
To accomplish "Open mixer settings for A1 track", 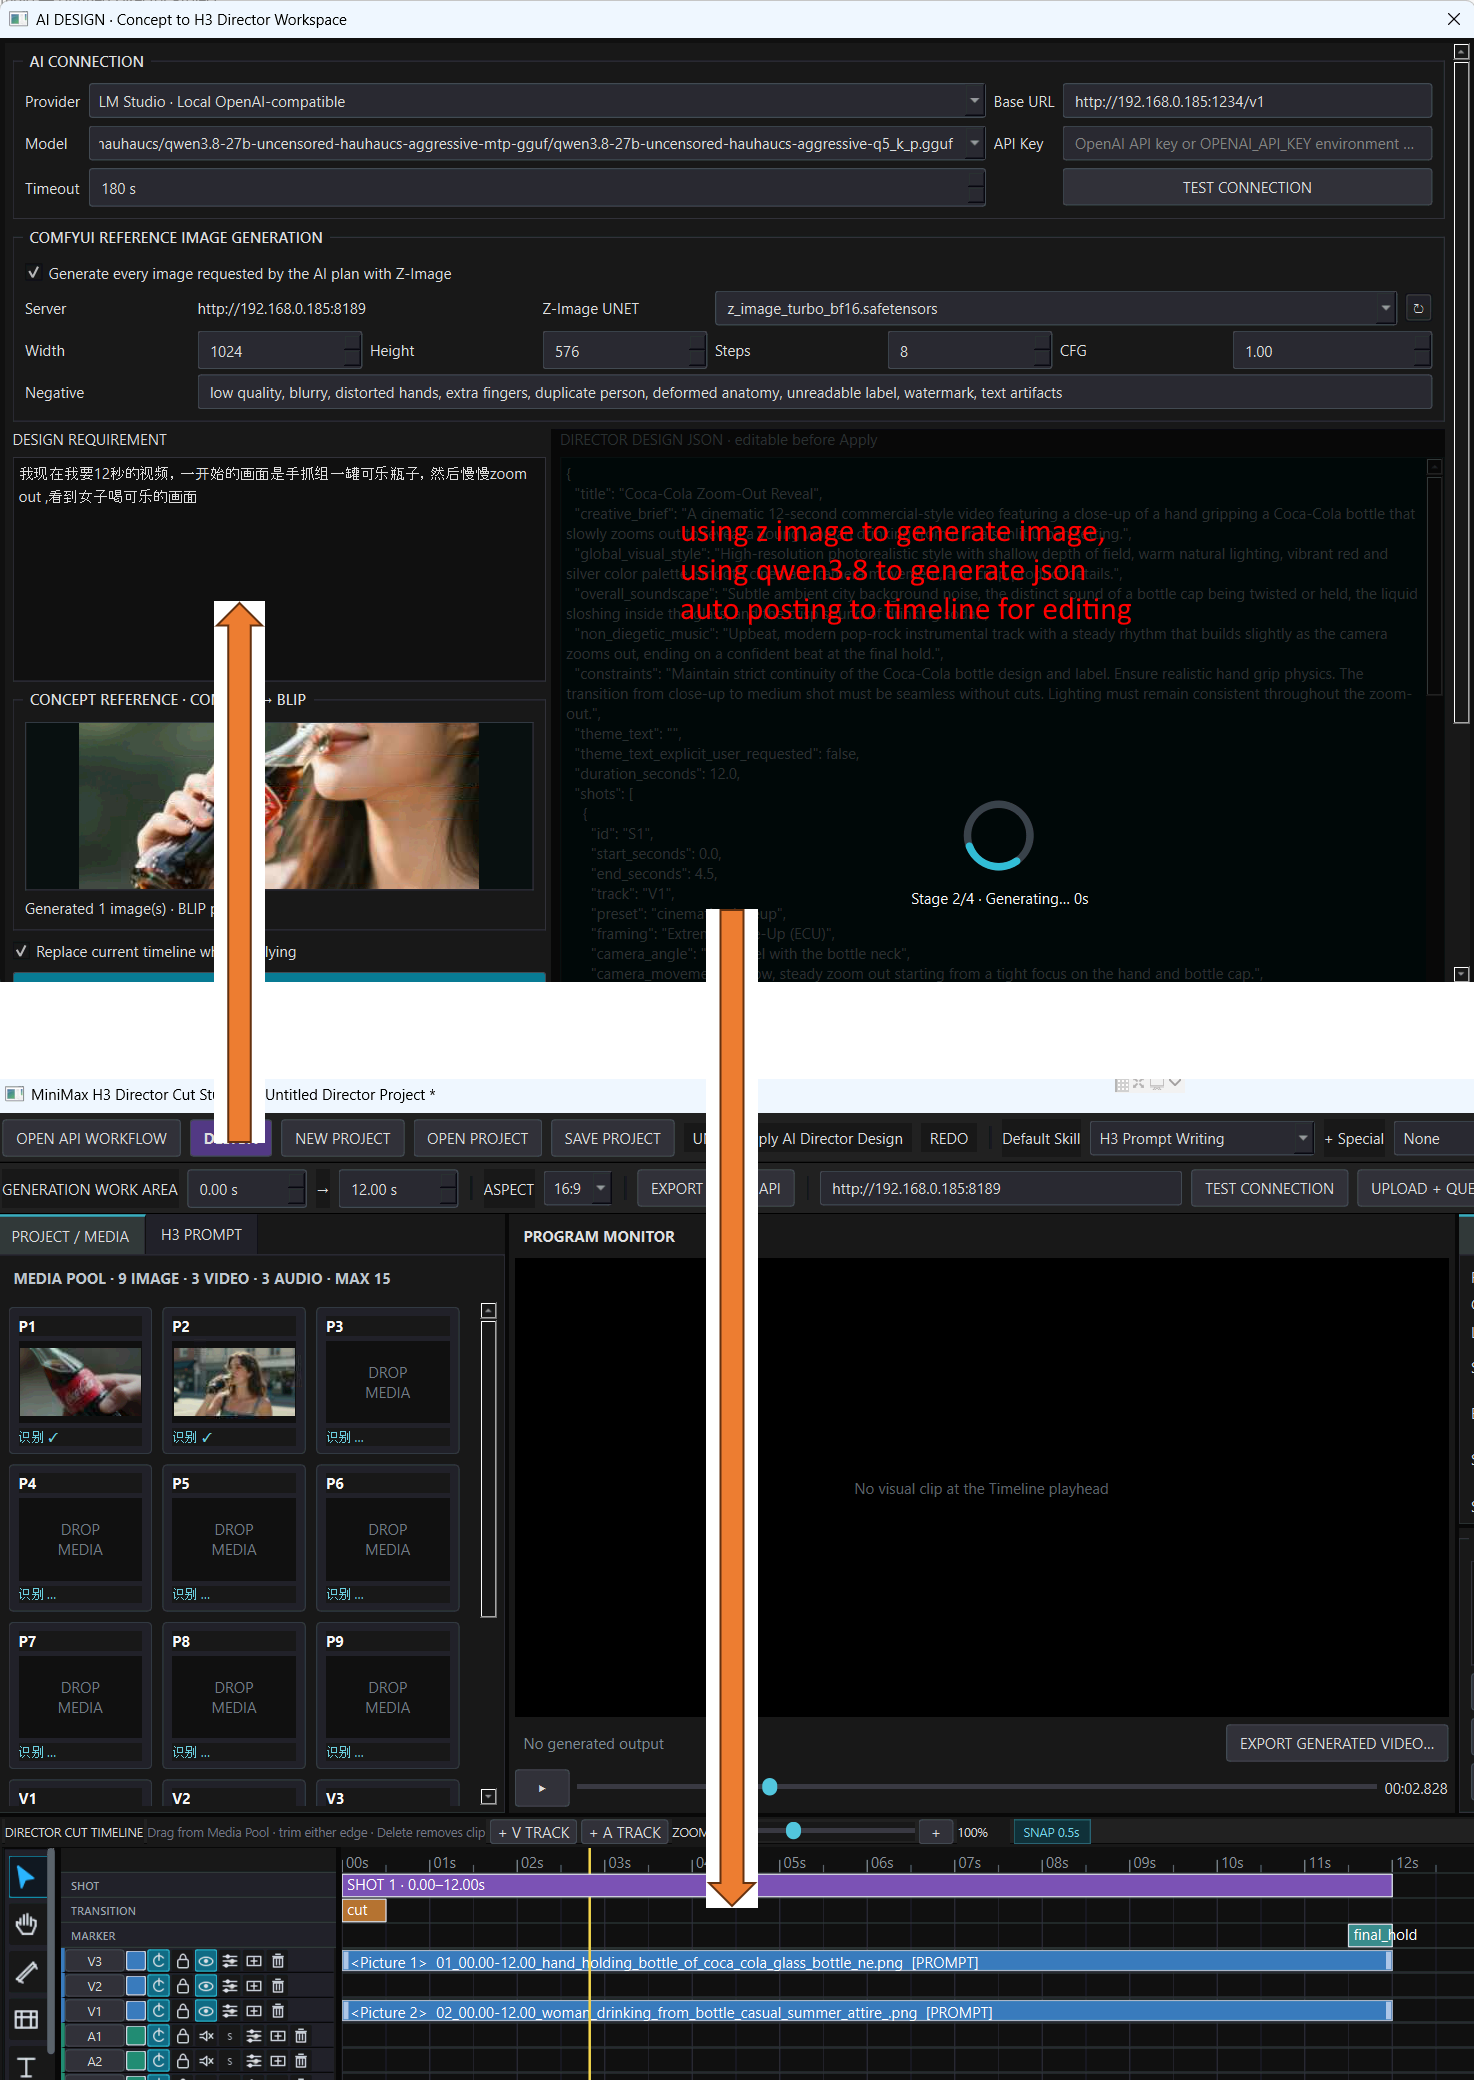I will (x=254, y=2035).
